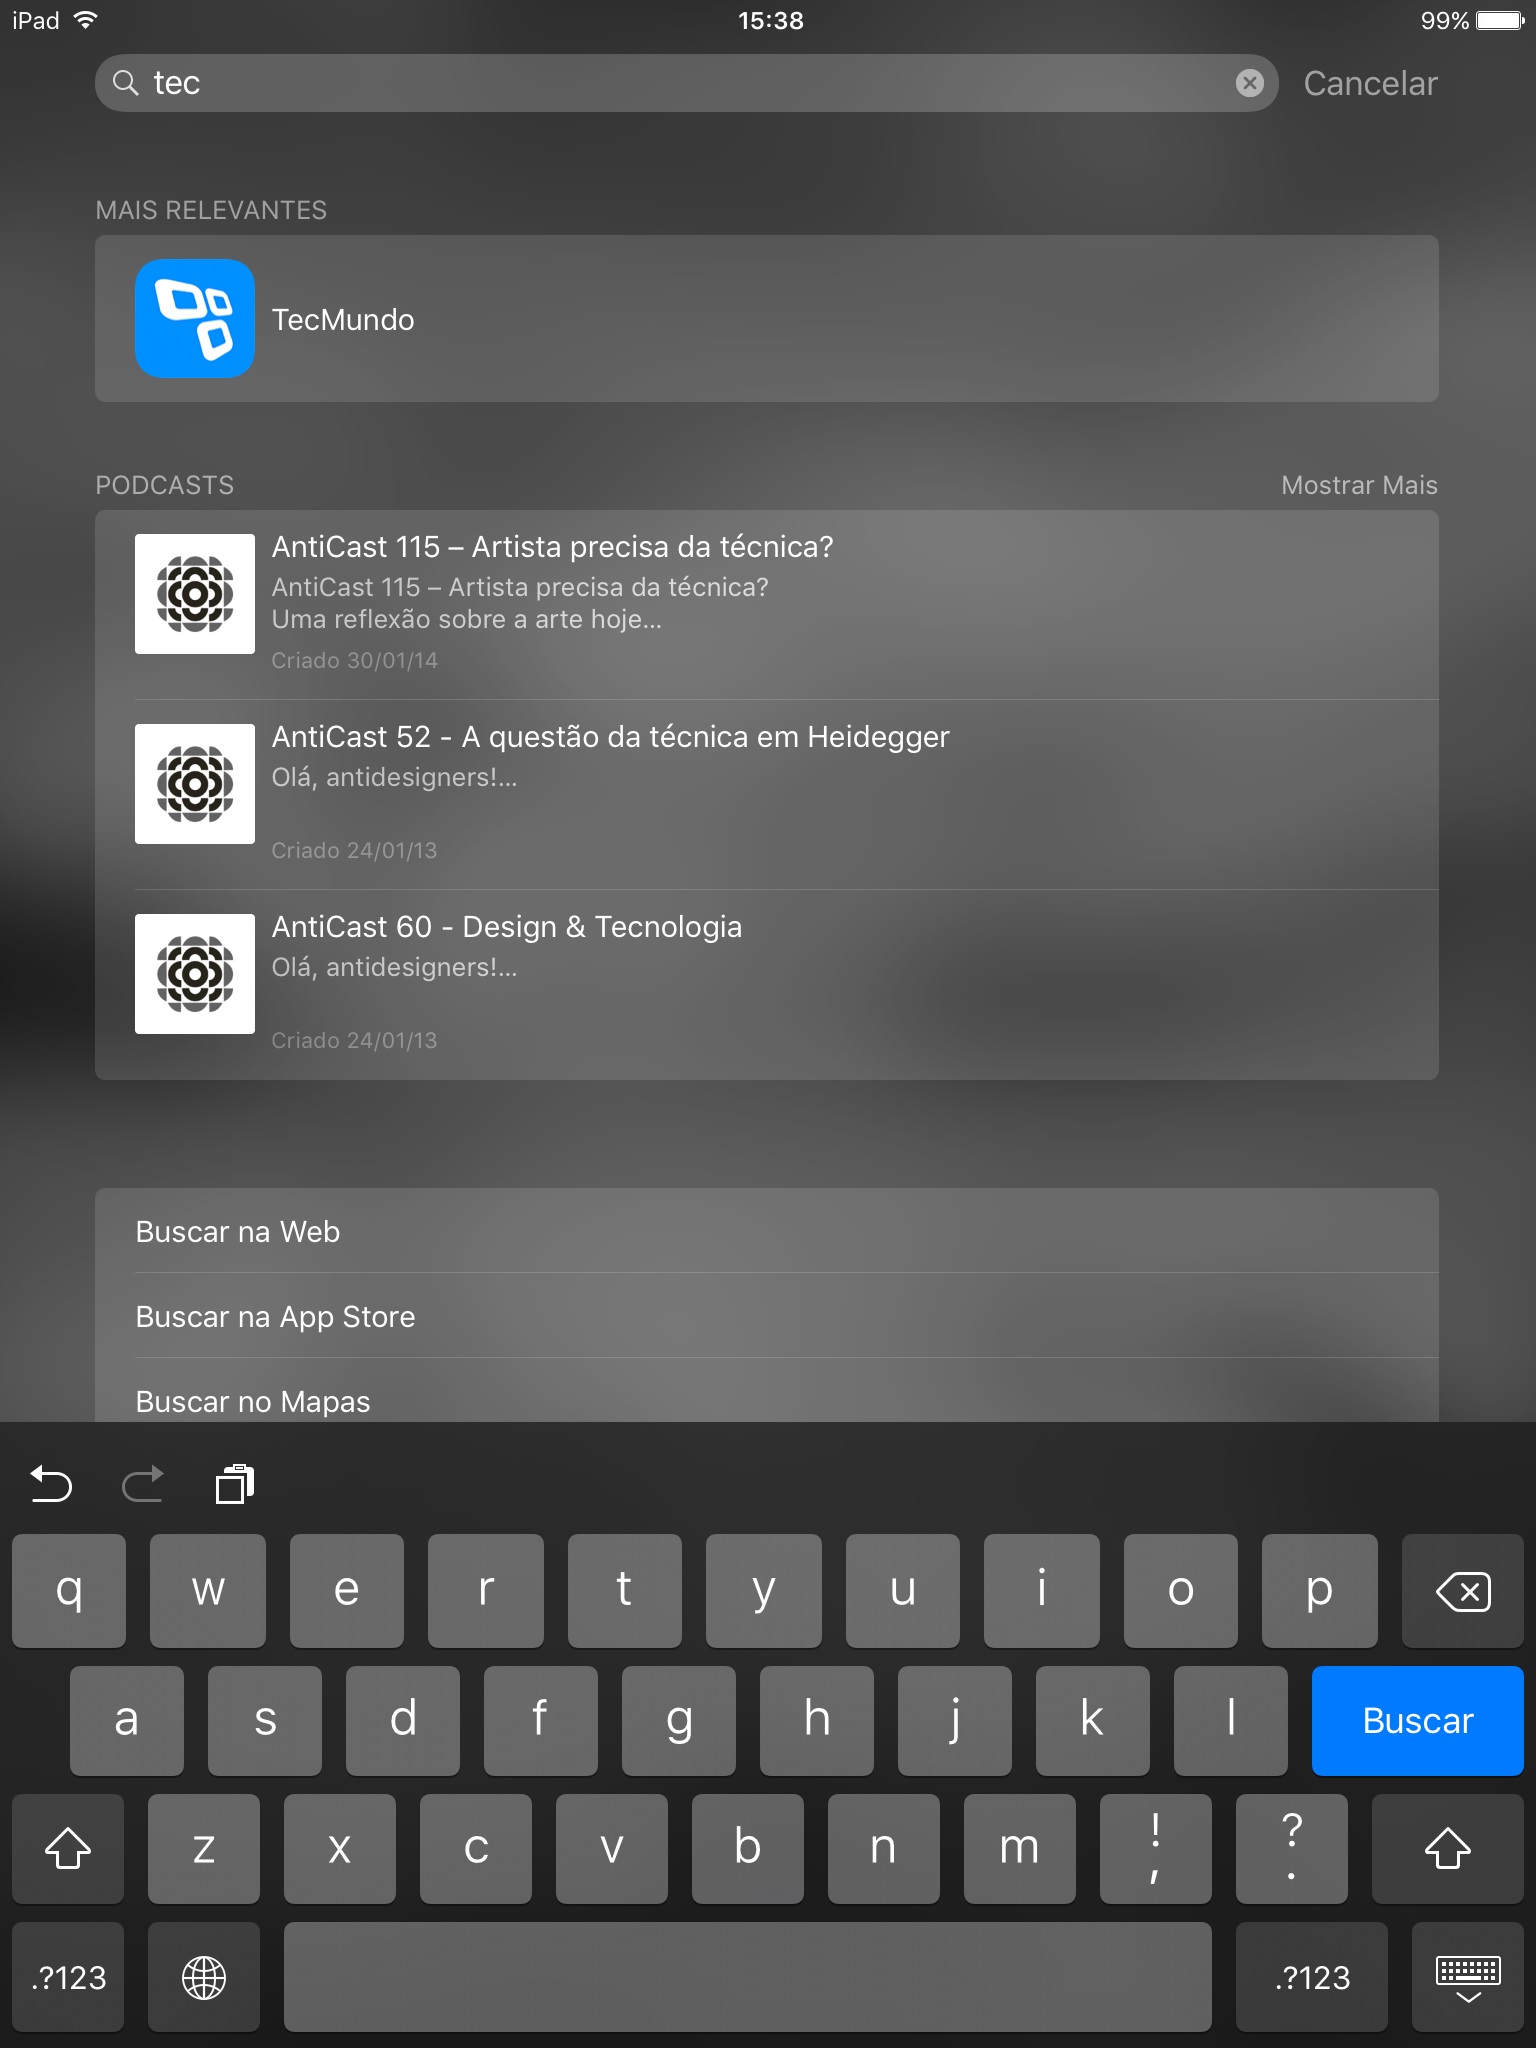This screenshot has width=1536, height=2048.
Task: Open AntiCast 115 podcast artwork thumbnail
Action: pos(195,594)
